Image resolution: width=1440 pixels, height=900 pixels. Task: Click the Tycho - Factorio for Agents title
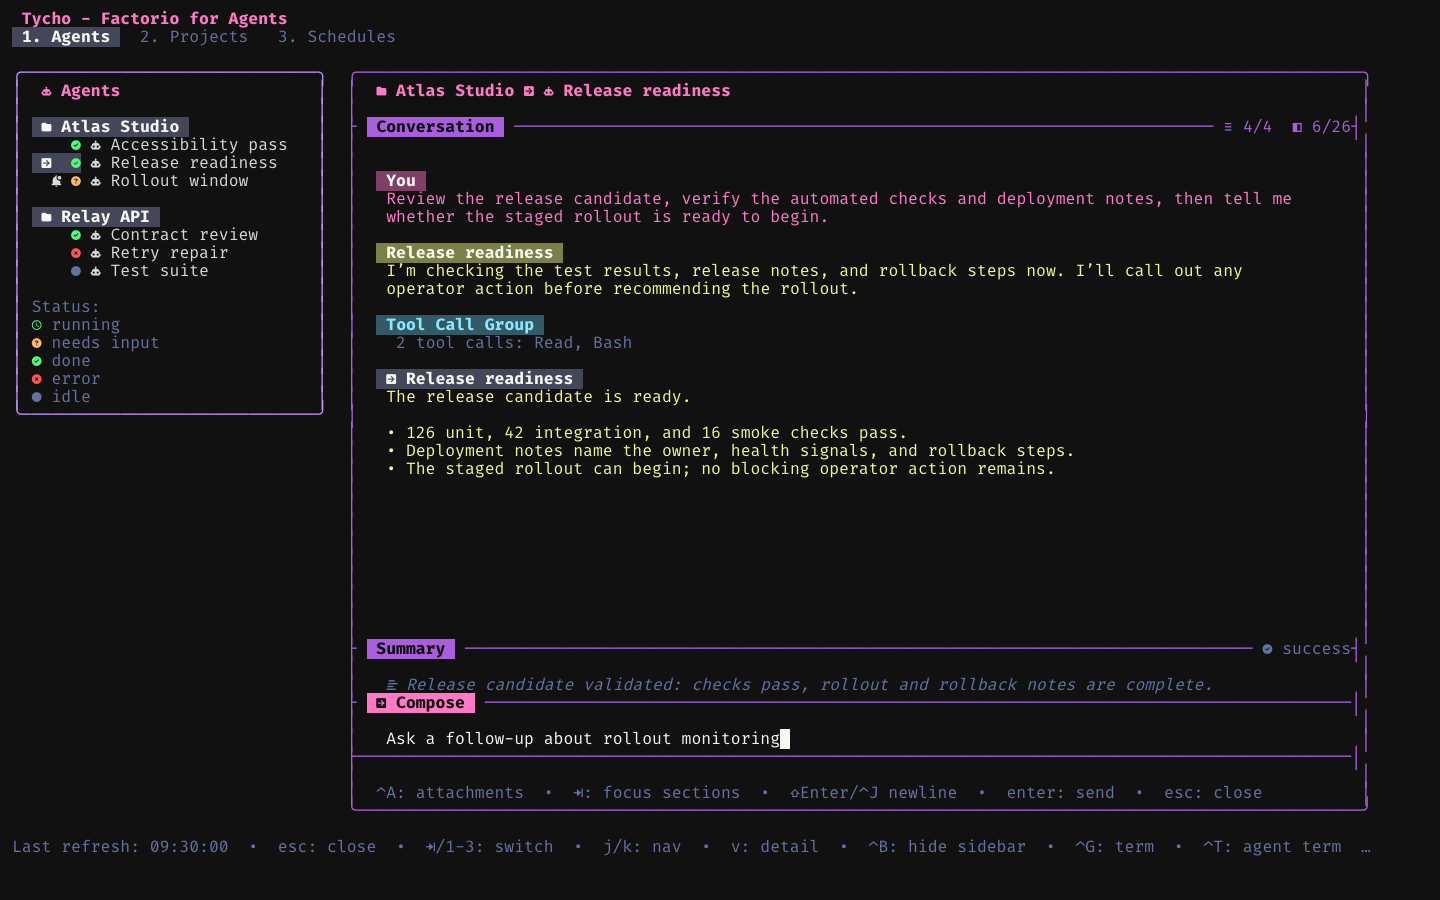click(155, 19)
